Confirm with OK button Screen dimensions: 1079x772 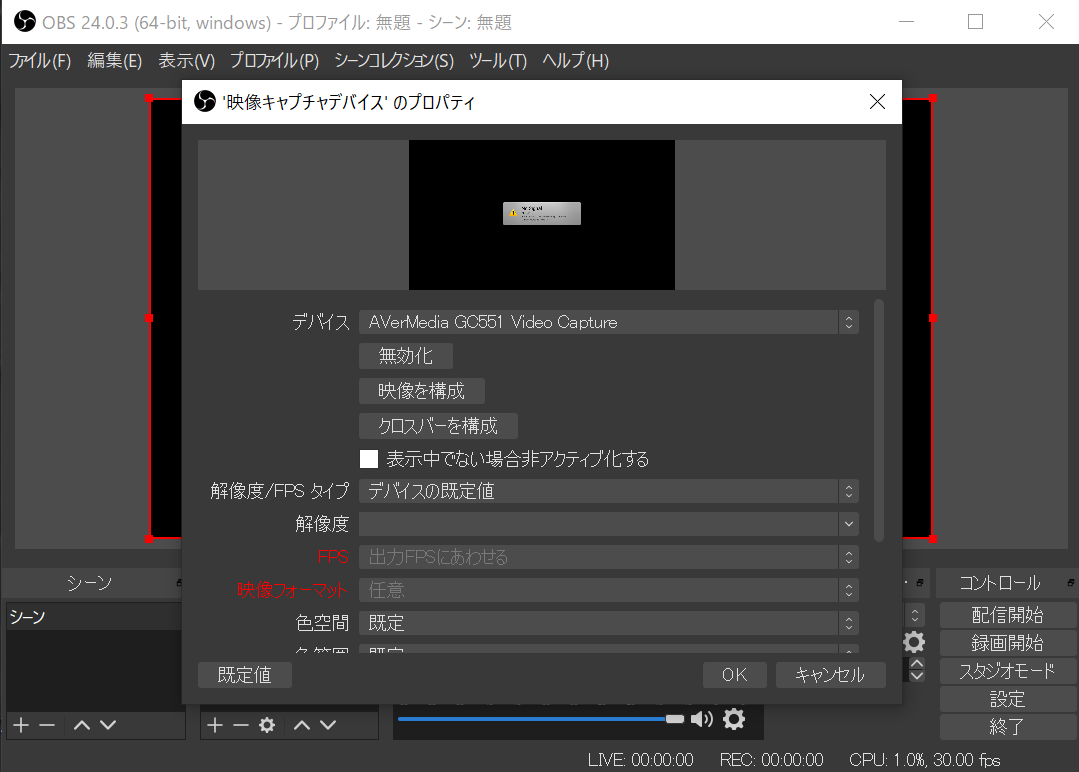tap(734, 675)
